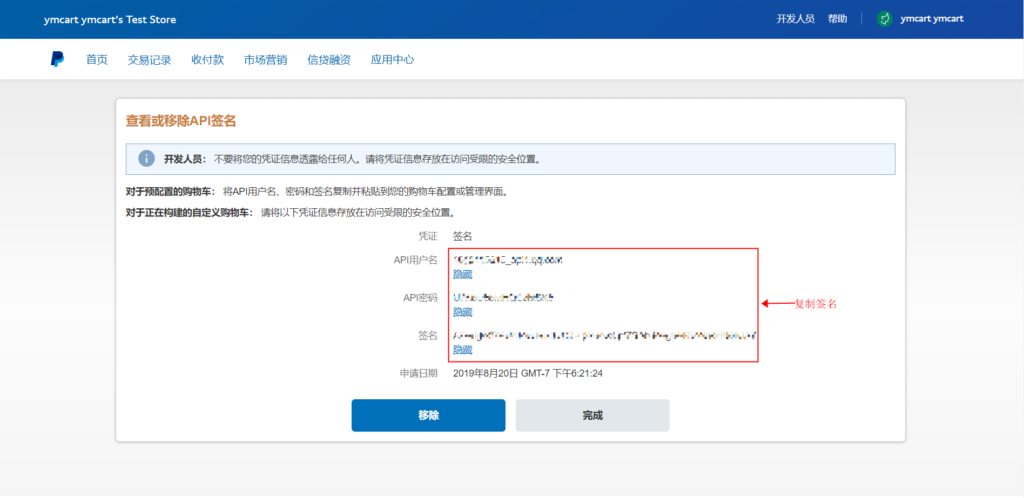Open the 市场营销 section
The image size is (1024, 498).
pyautogui.click(x=265, y=60)
